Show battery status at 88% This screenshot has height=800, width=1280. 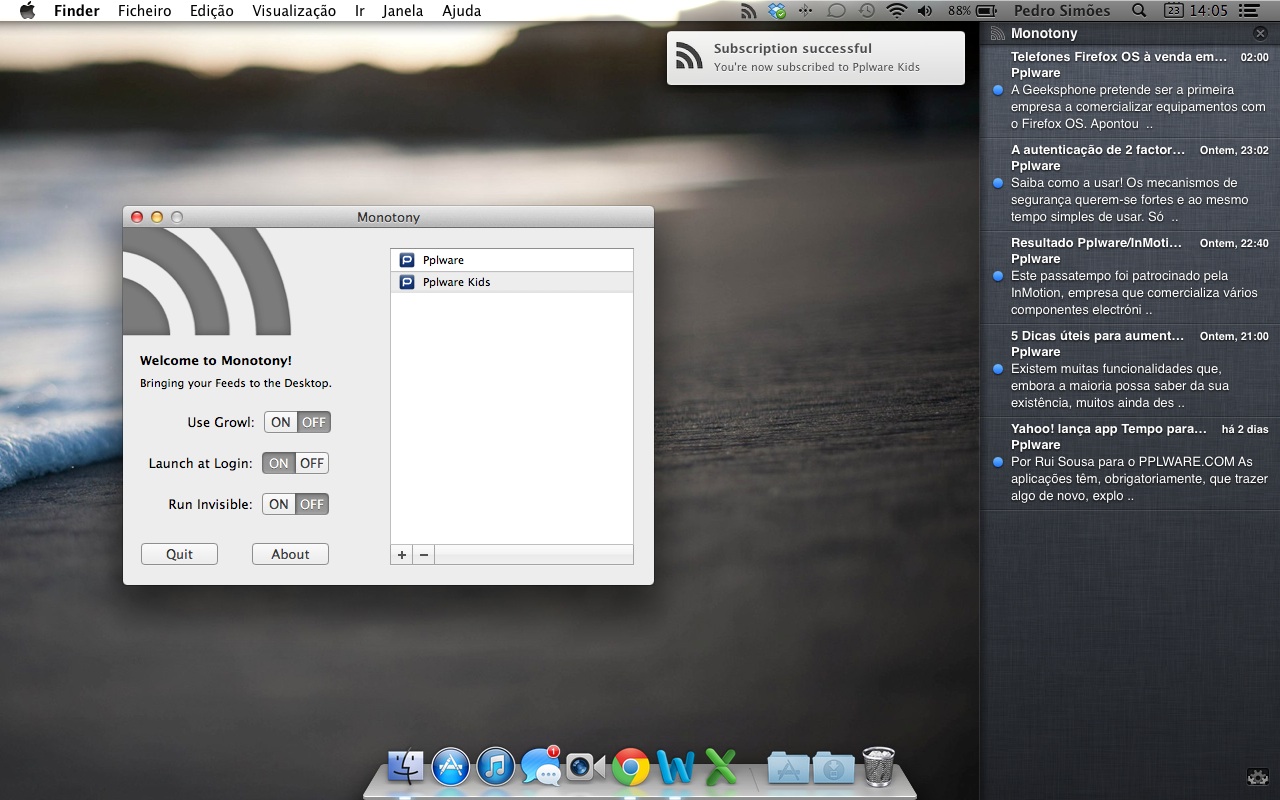click(x=973, y=11)
